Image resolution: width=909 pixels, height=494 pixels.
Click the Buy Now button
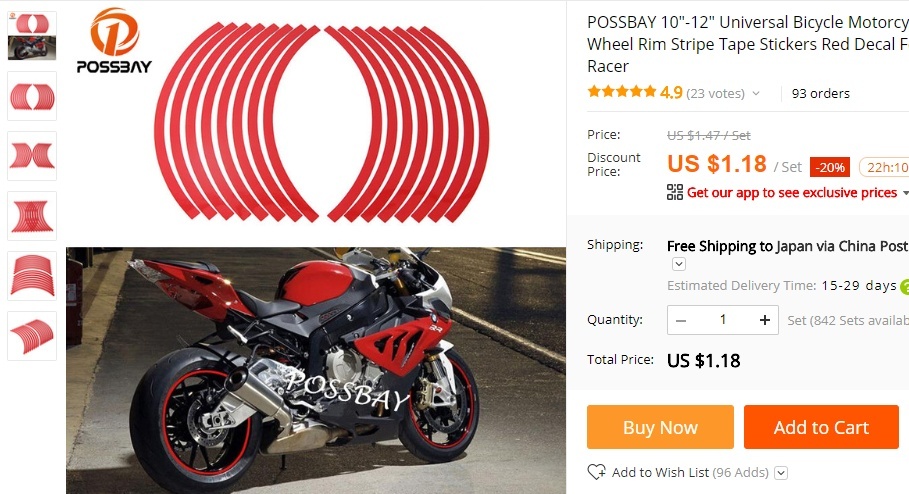[x=660, y=427]
